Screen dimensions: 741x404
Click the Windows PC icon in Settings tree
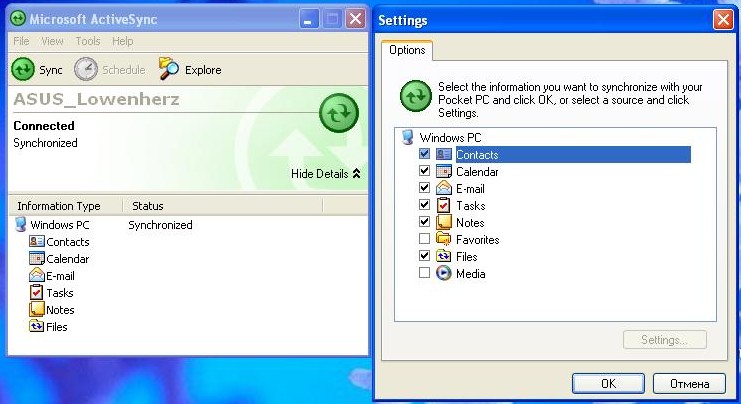[407, 137]
